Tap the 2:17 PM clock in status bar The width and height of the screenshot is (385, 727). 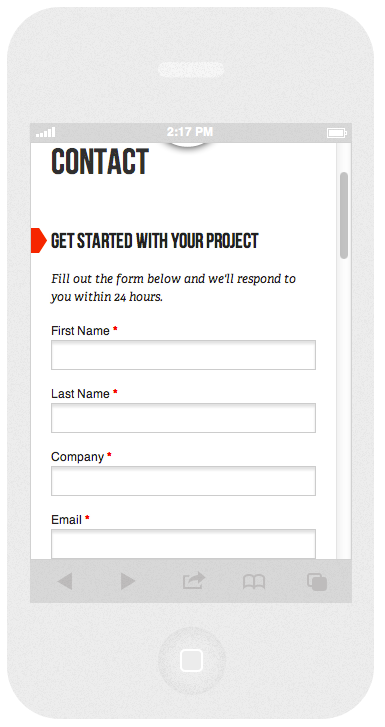[190, 132]
